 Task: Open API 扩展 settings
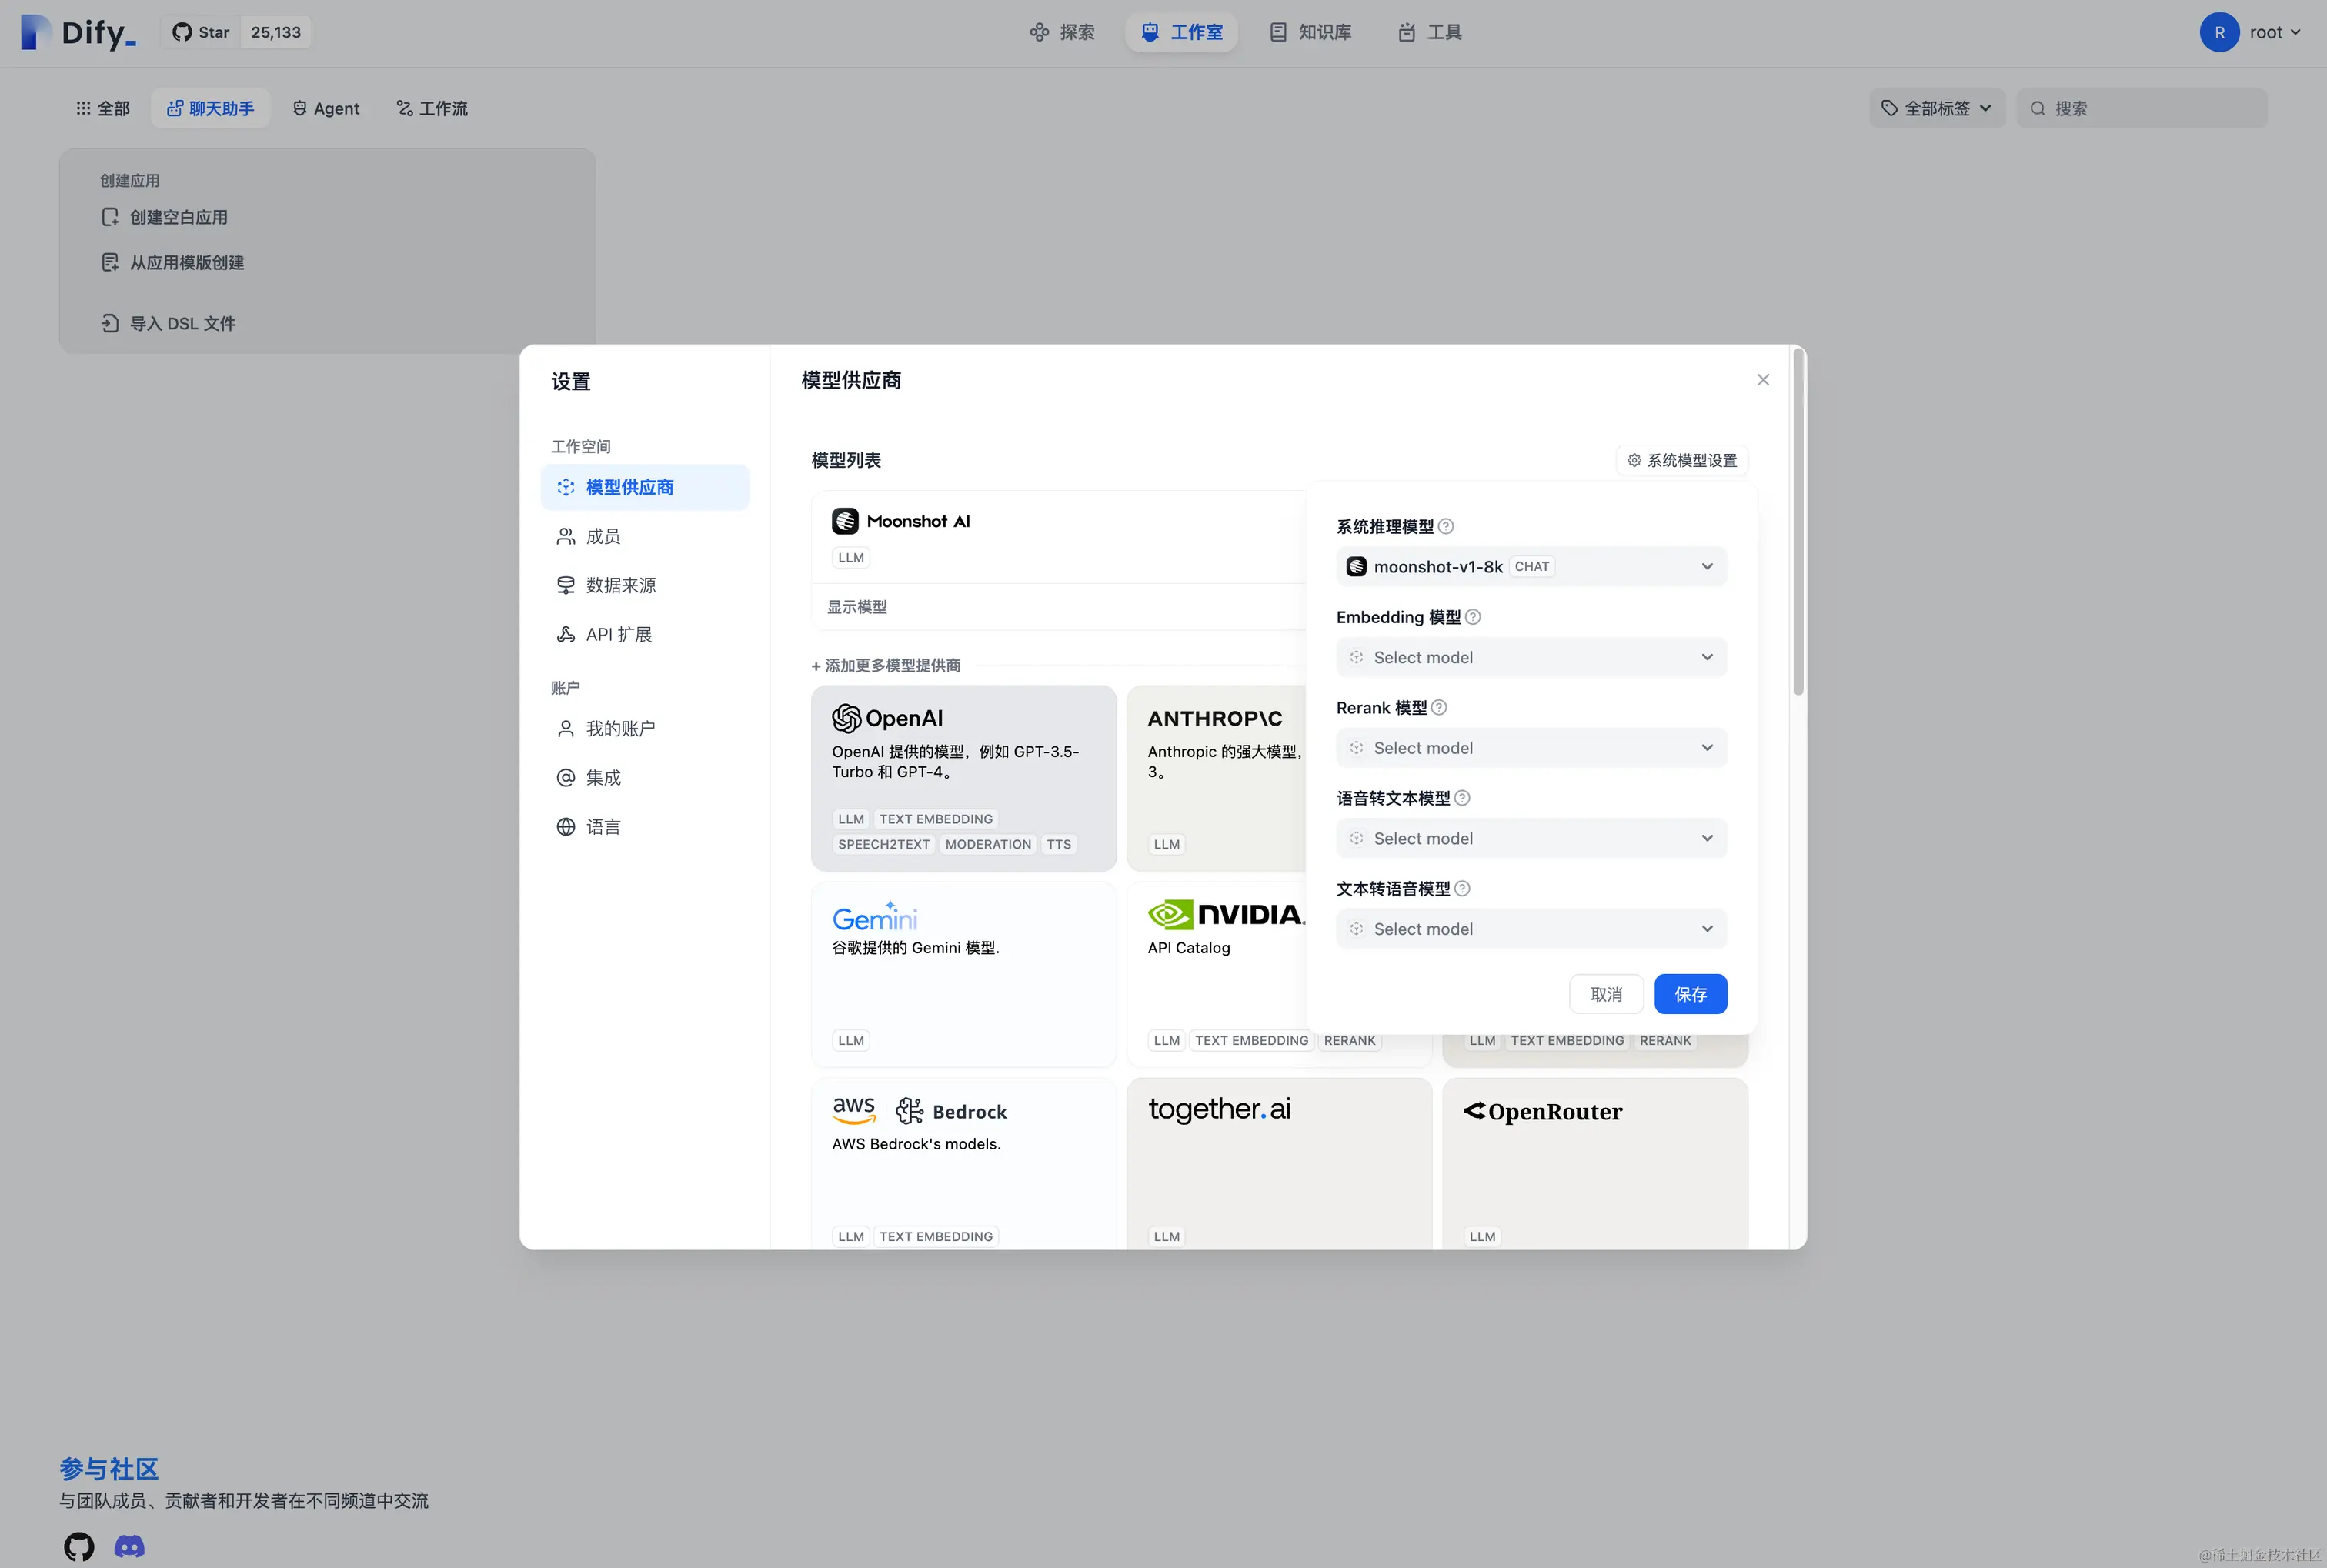point(645,634)
